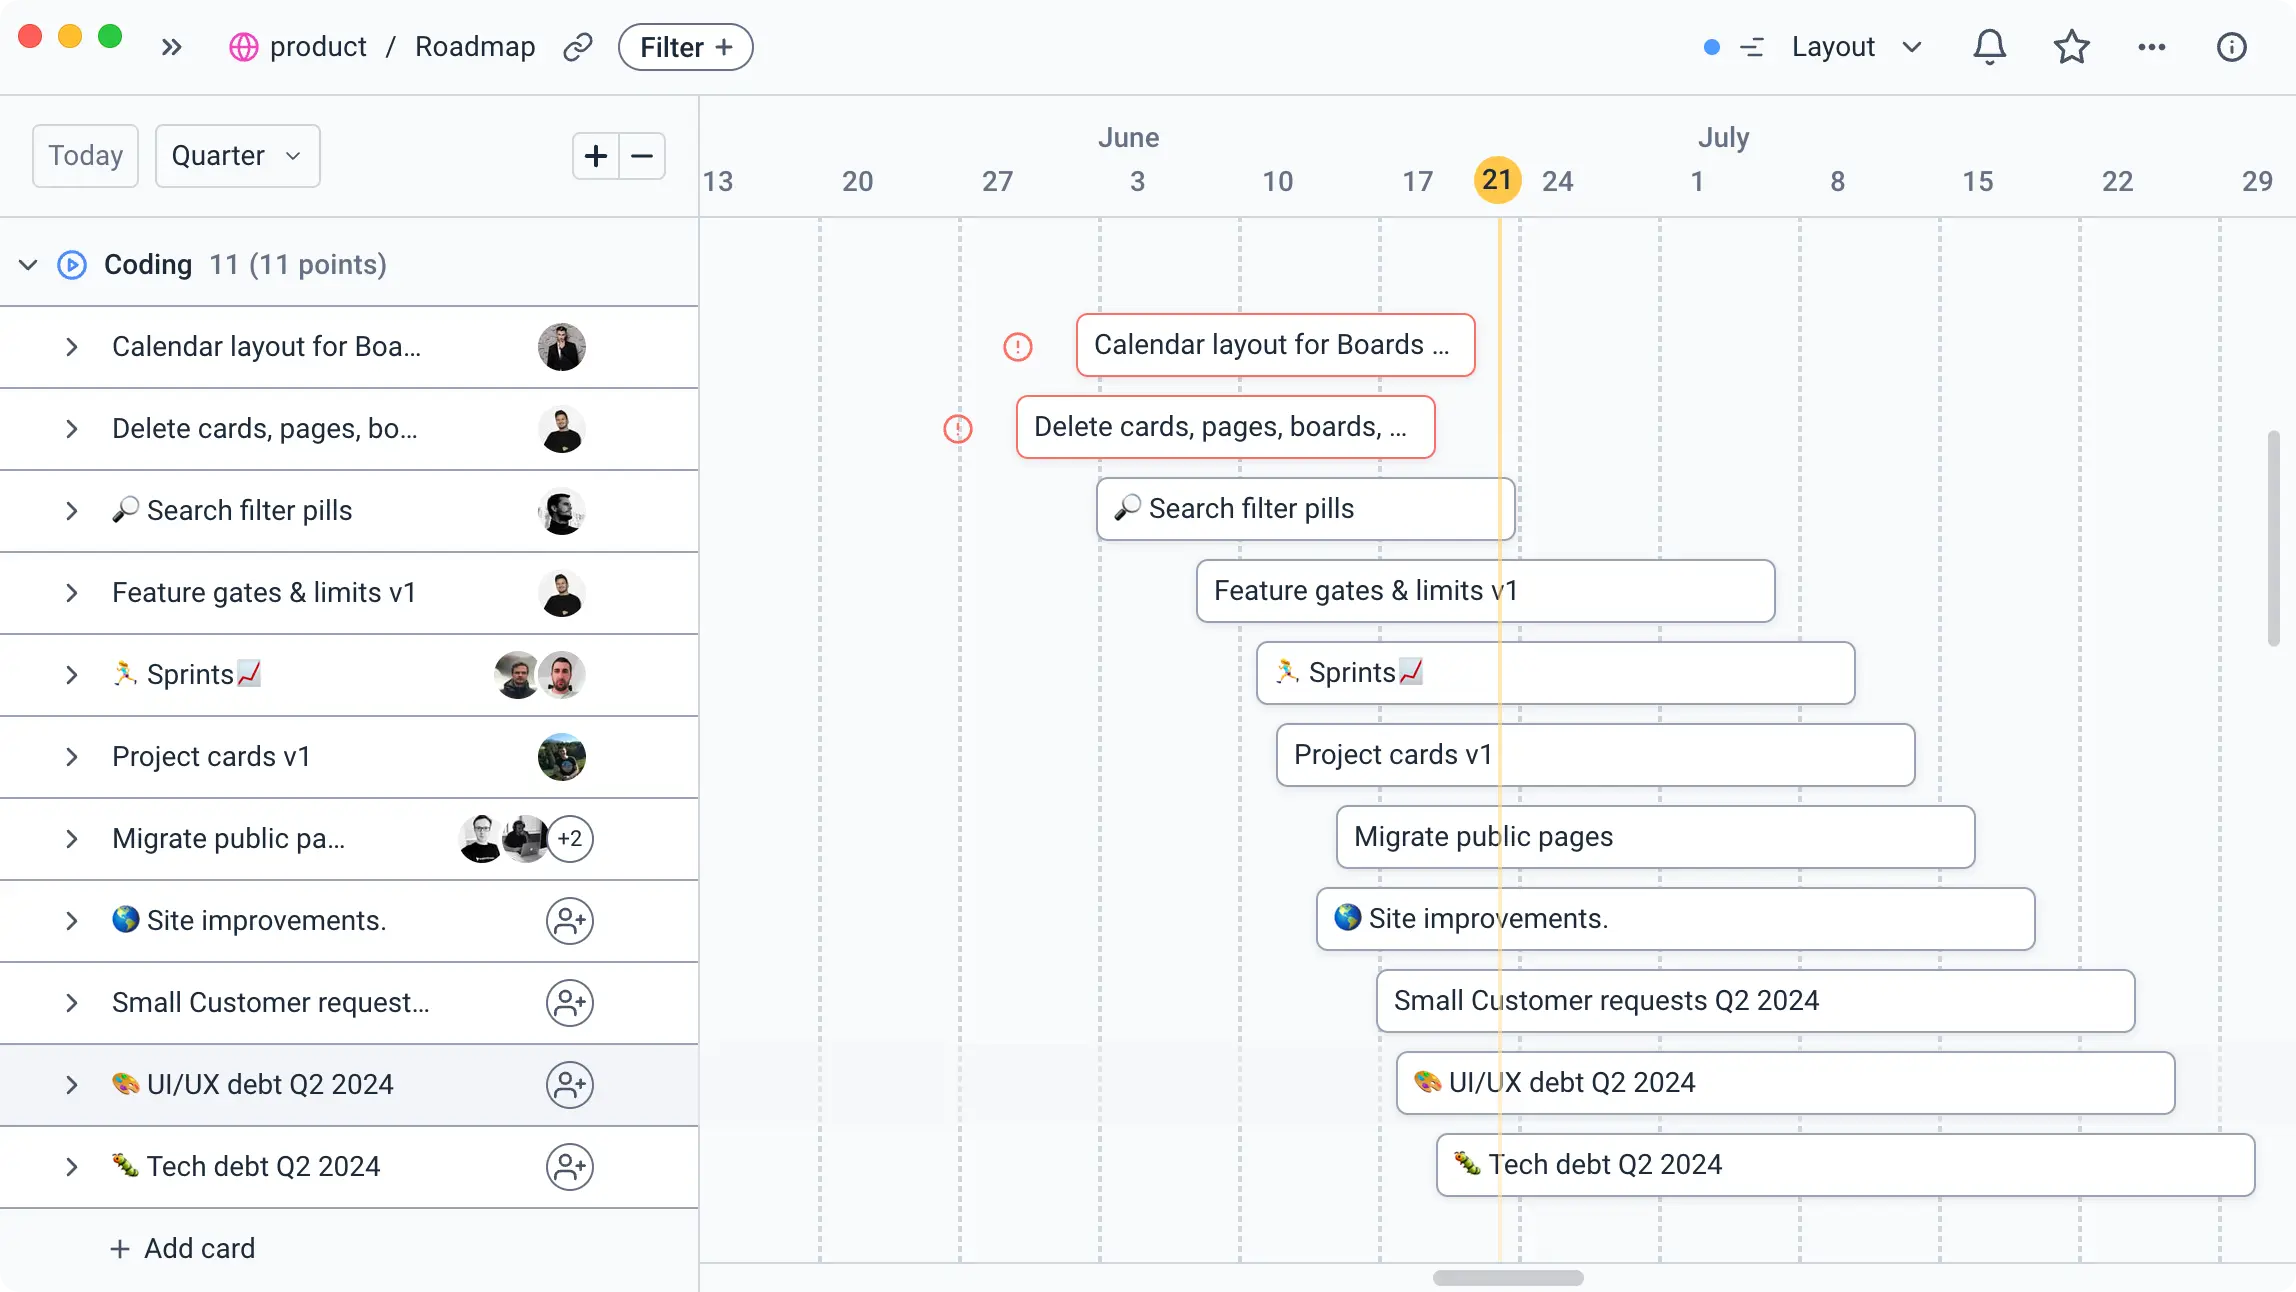Navigate to product breadcrumb

point(317,47)
